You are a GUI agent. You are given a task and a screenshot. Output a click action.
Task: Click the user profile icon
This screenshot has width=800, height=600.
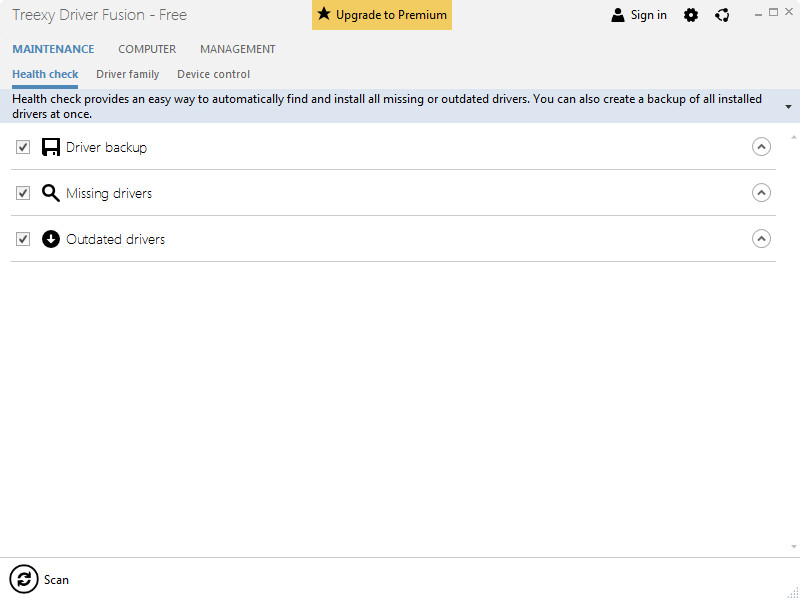pyautogui.click(x=618, y=15)
